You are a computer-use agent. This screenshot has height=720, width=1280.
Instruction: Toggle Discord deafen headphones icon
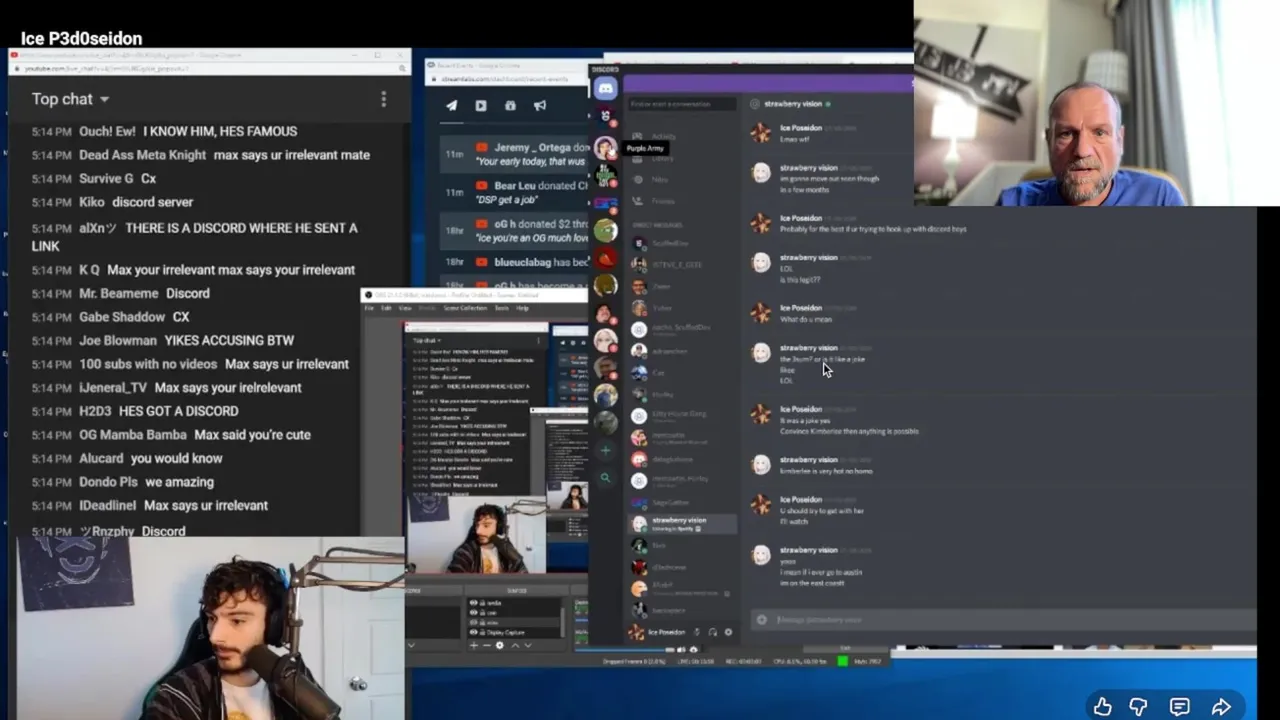click(x=712, y=632)
